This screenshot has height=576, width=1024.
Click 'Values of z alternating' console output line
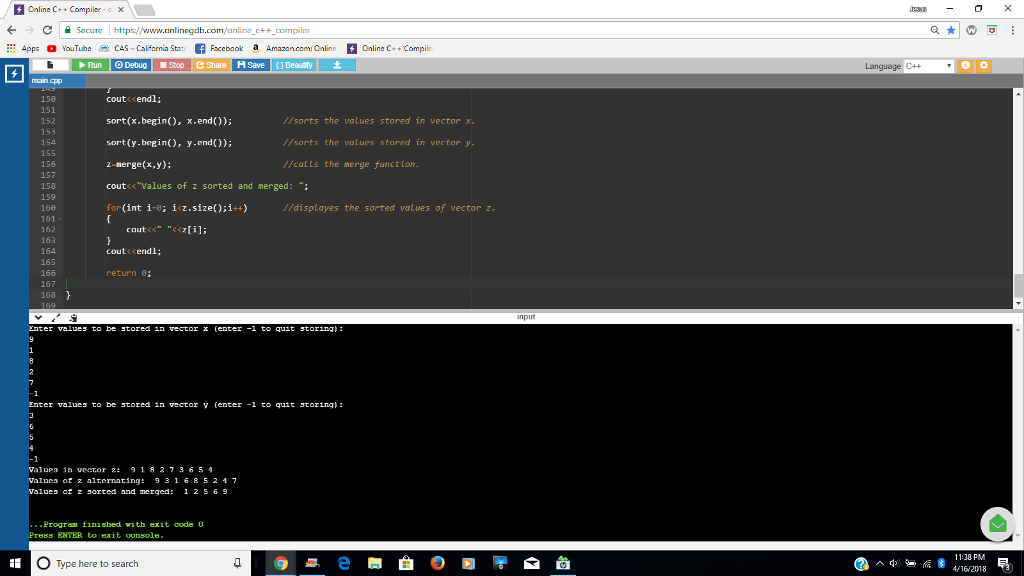point(133,481)
